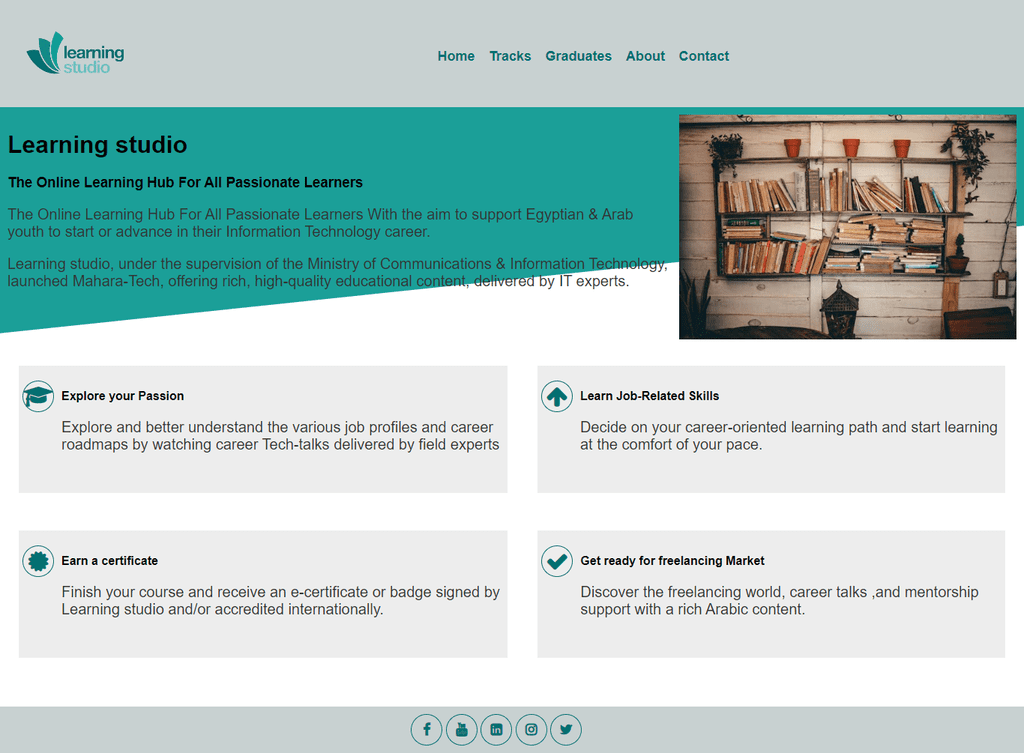Select the 'Explore your Passion' title

123,396
